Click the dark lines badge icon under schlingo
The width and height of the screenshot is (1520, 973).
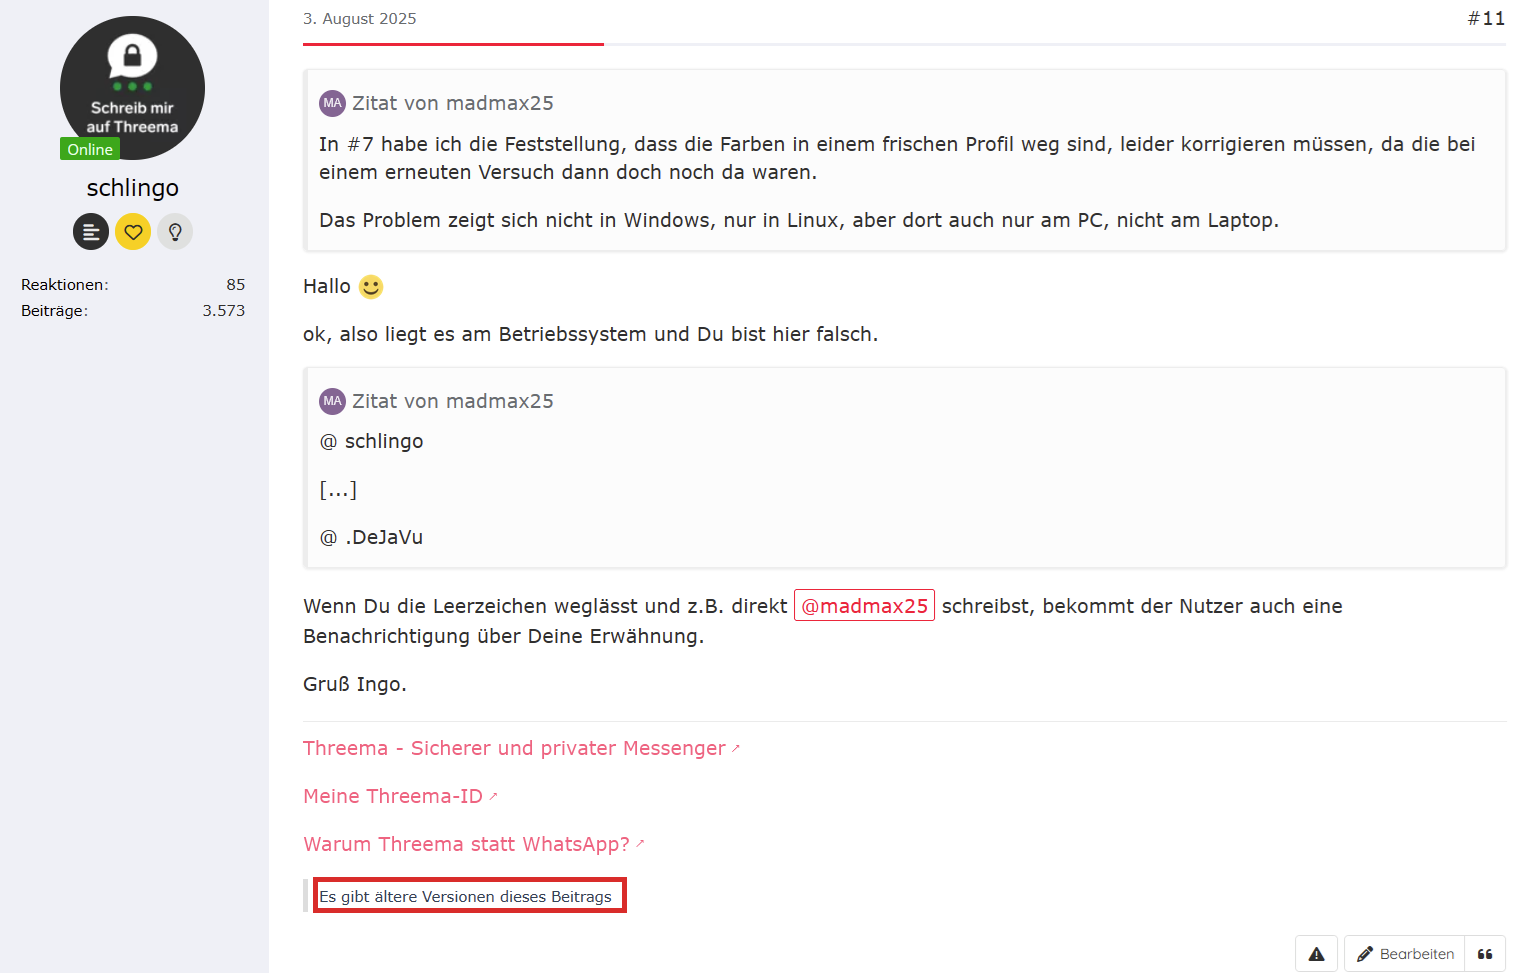click(91, 232)
